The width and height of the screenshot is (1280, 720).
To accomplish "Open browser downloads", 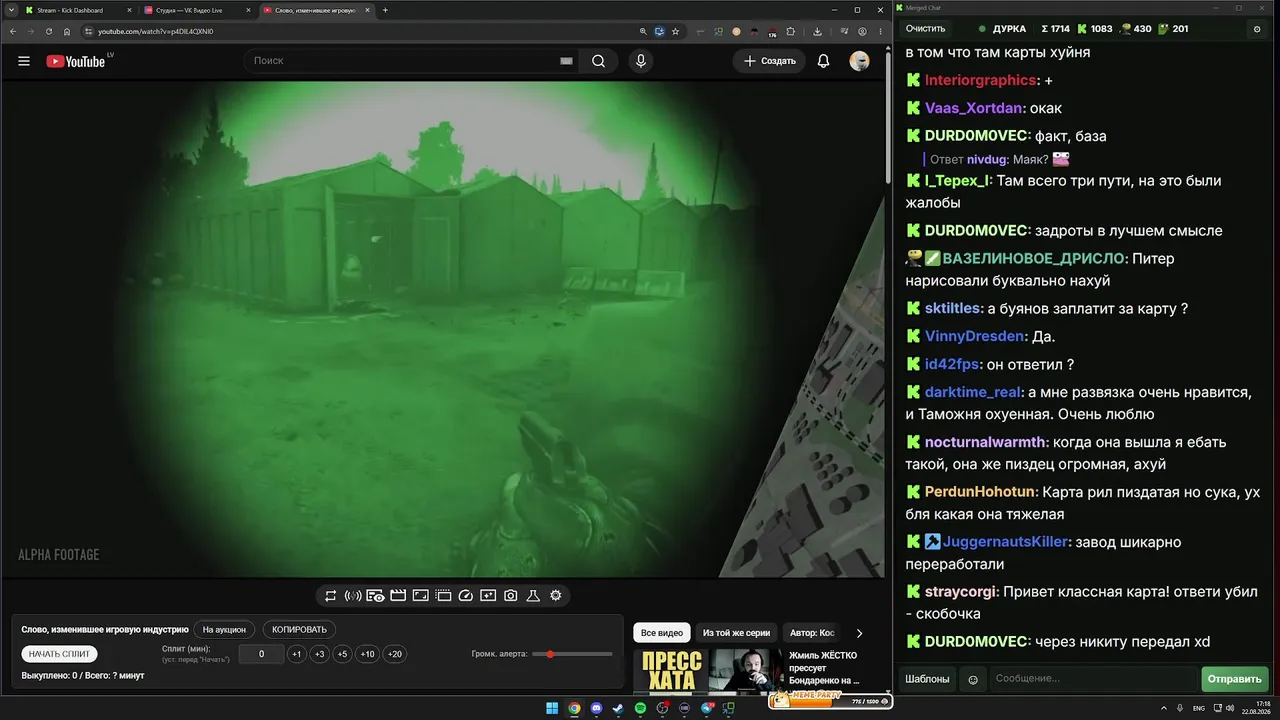I will tap(817, 31).
